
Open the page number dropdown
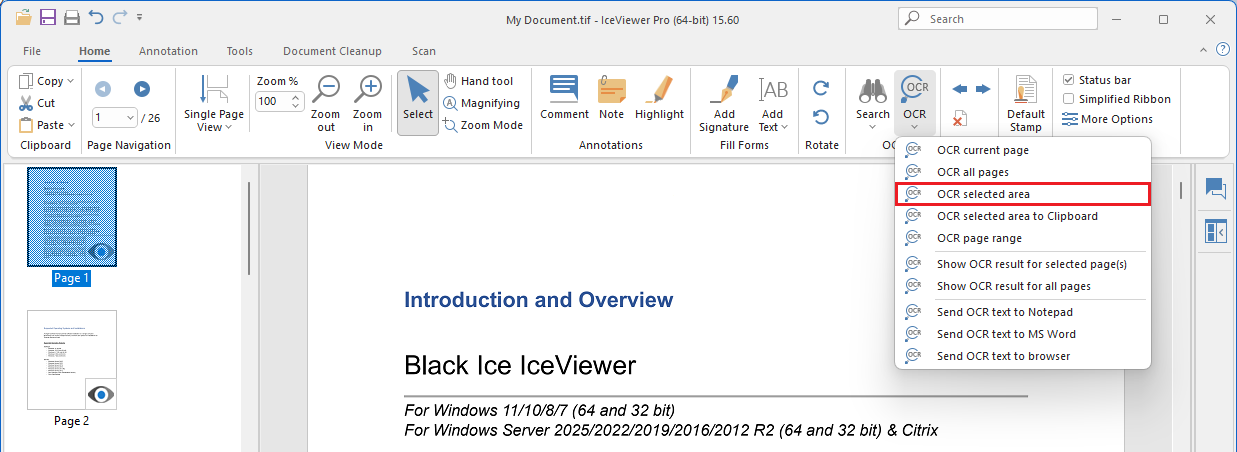pos(130,118)
